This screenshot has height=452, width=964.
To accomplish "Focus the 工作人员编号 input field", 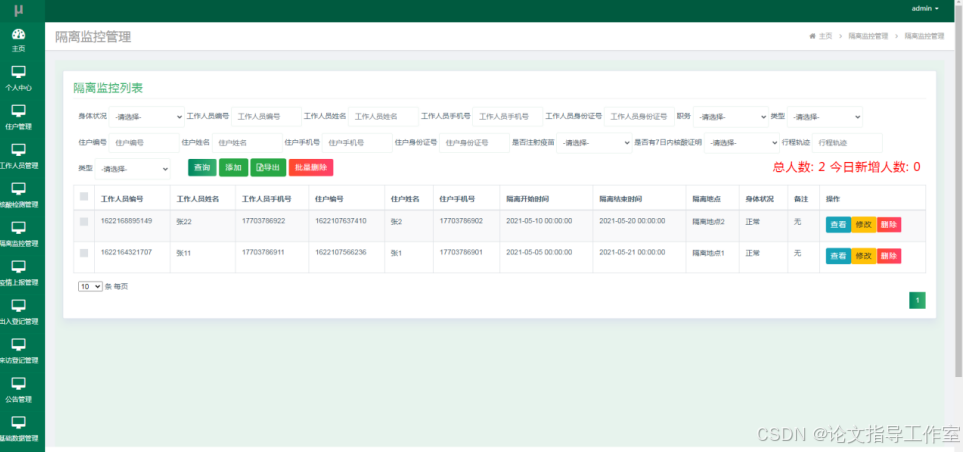I will (266, 117).
